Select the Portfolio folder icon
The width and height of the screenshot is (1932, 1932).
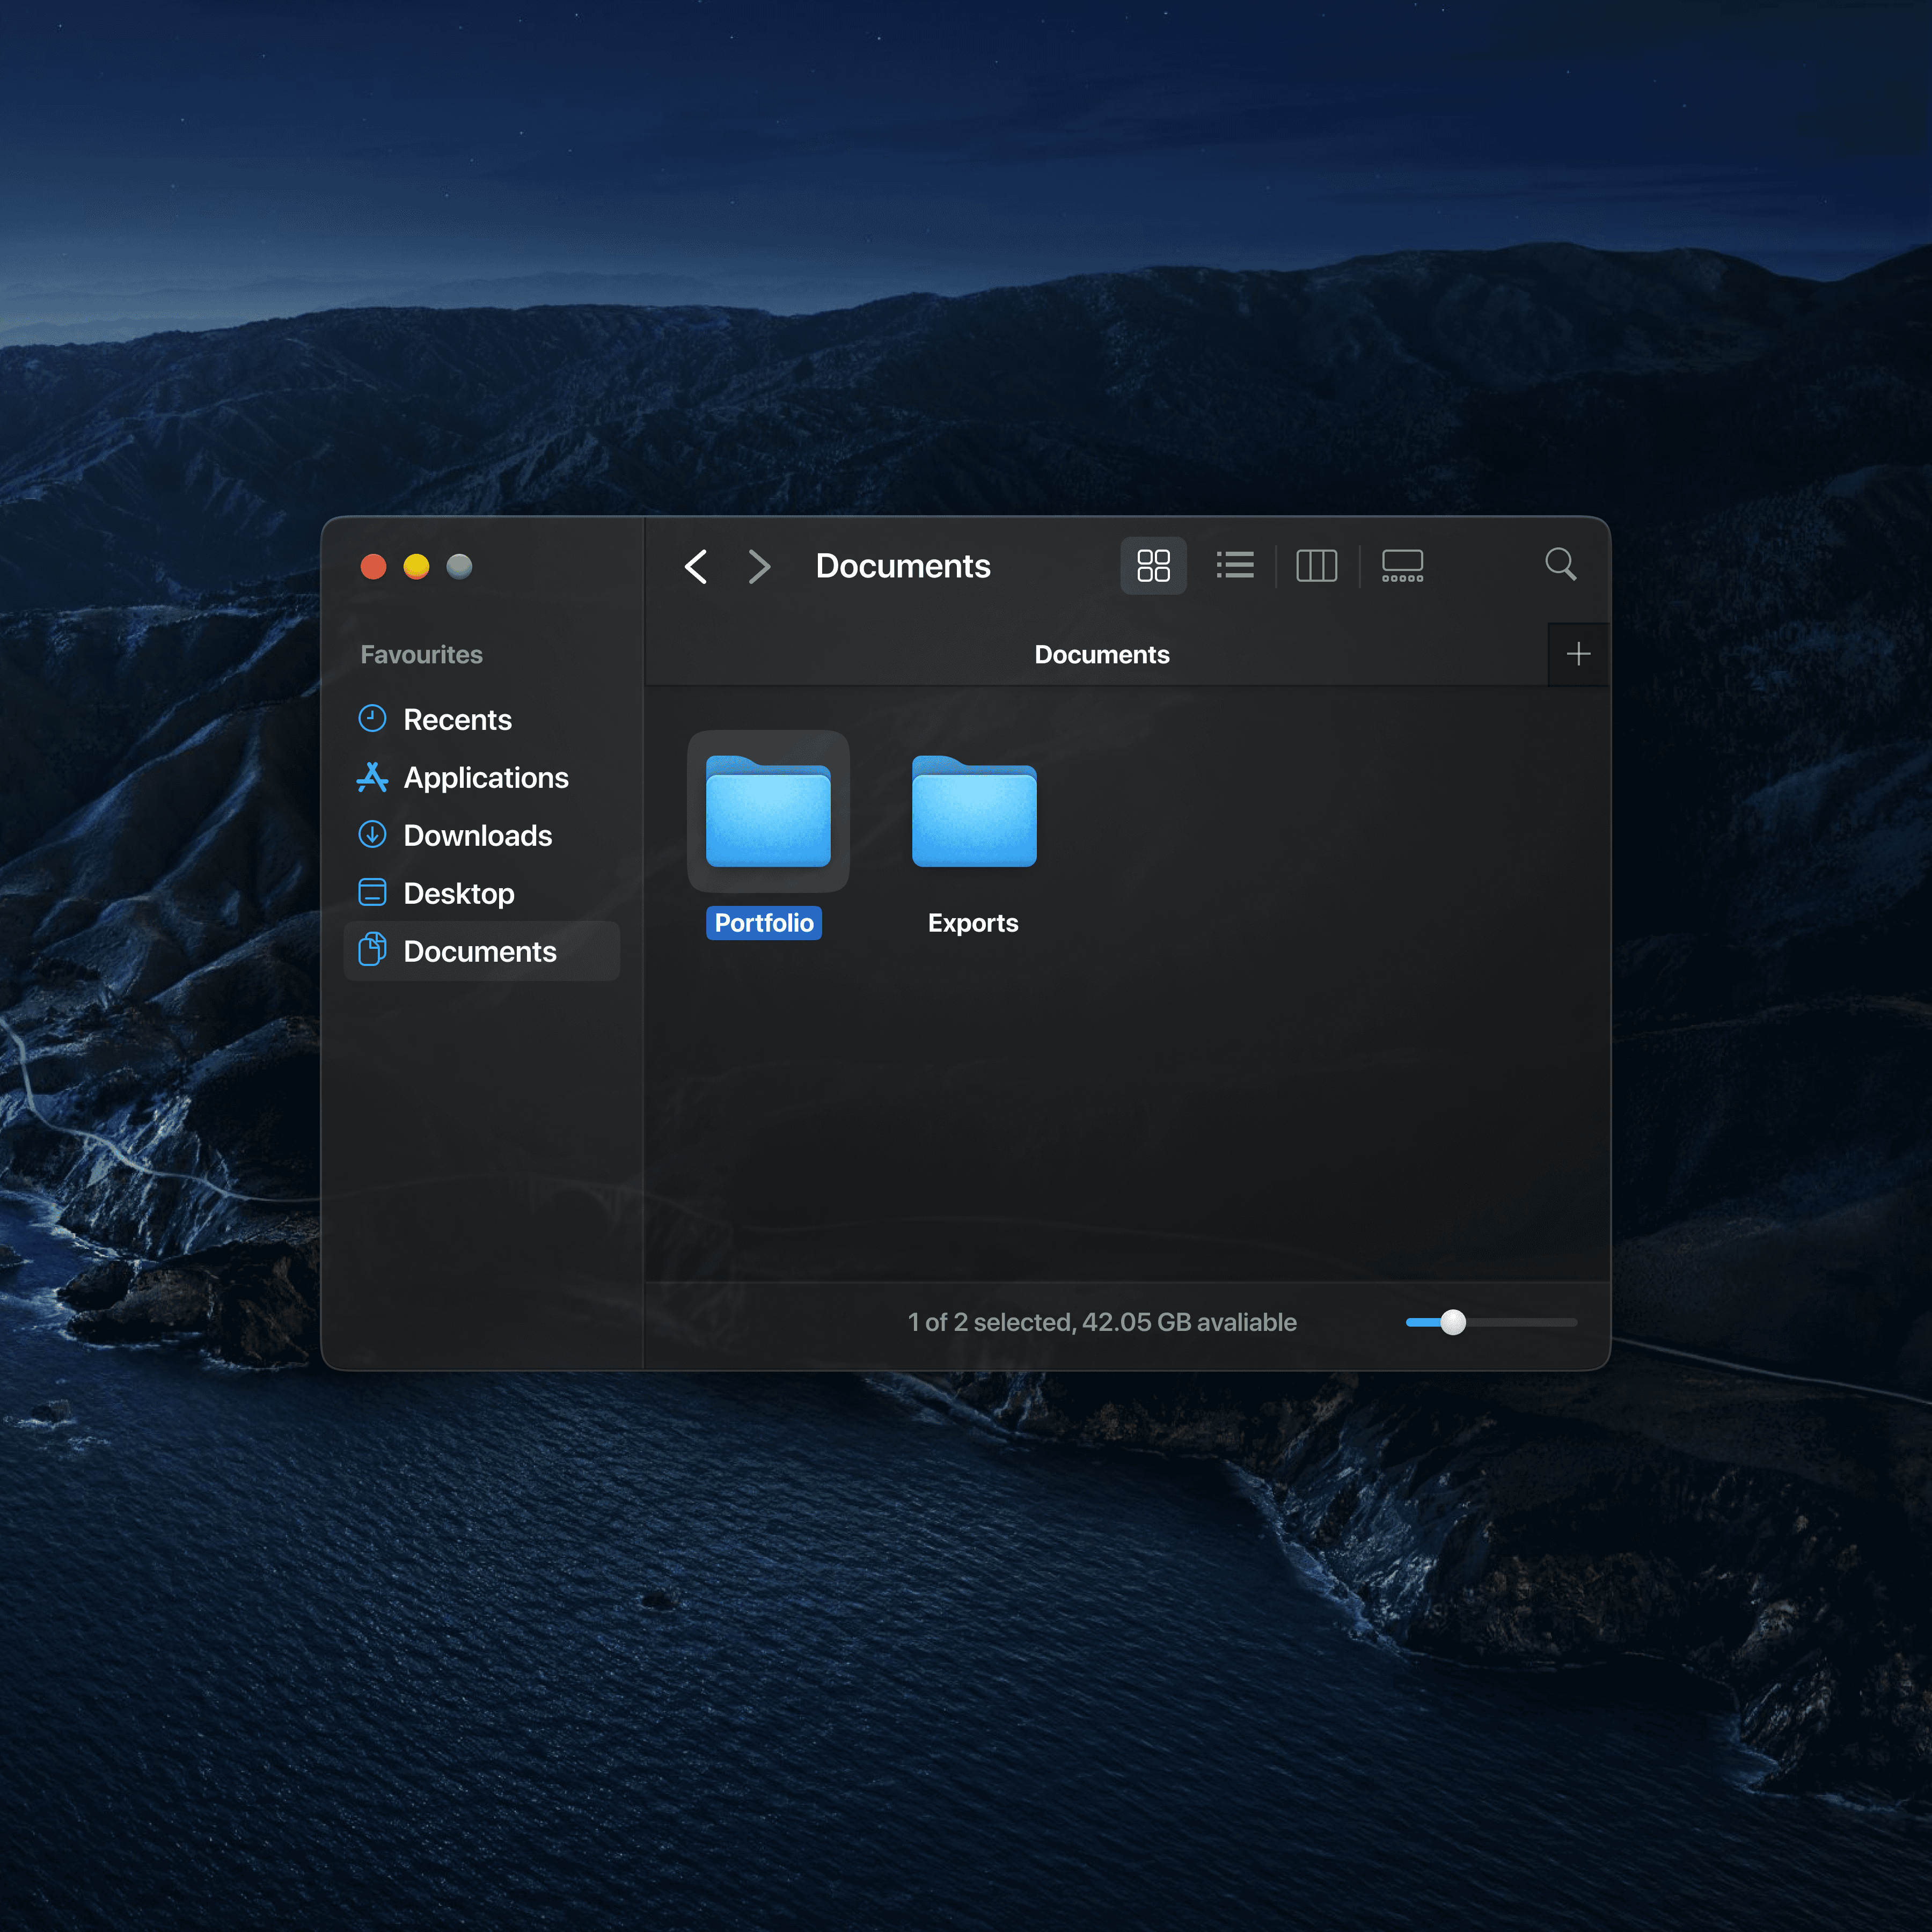pos(768,812)
